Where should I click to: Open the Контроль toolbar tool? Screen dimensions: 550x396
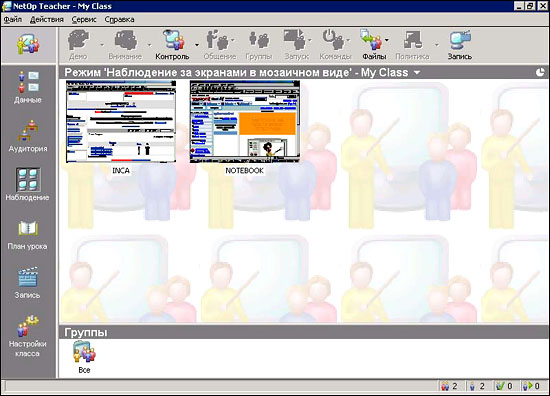click(173, 45)
